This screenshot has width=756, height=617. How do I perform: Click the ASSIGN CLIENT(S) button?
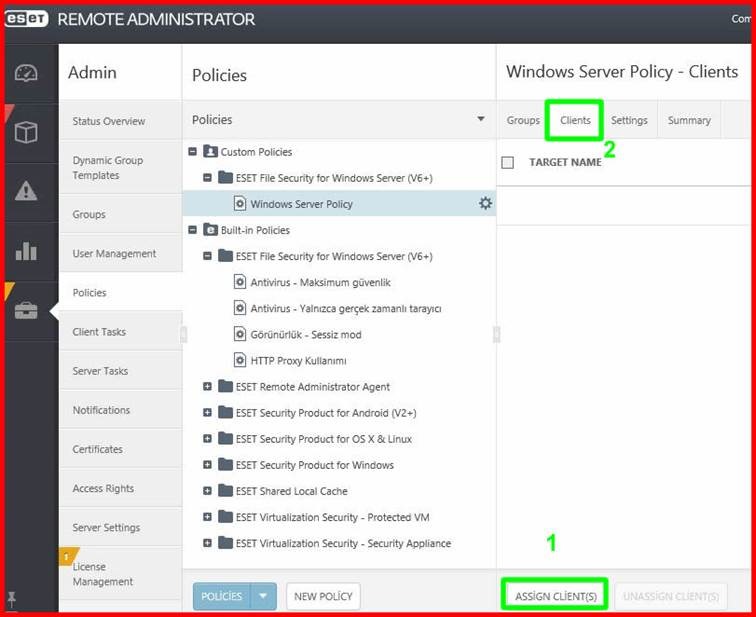pos(555,596)
